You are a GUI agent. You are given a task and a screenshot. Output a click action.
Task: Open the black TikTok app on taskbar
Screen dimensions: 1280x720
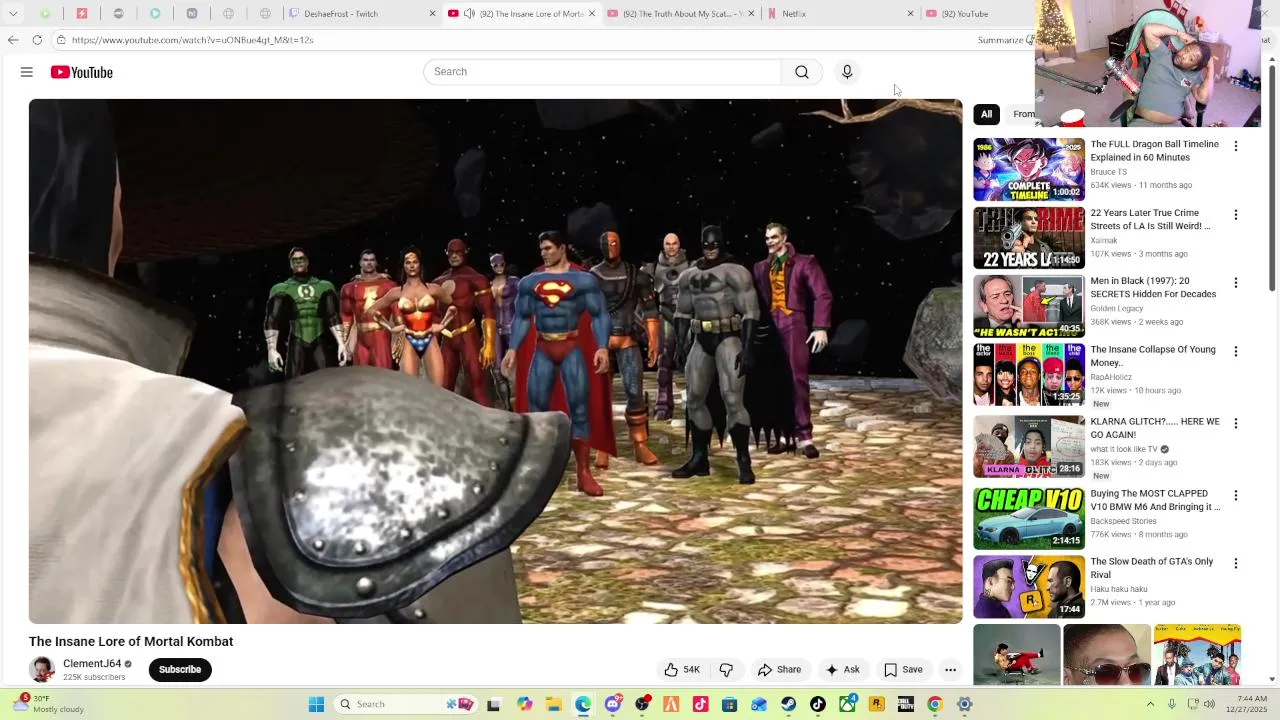(818, 704)
